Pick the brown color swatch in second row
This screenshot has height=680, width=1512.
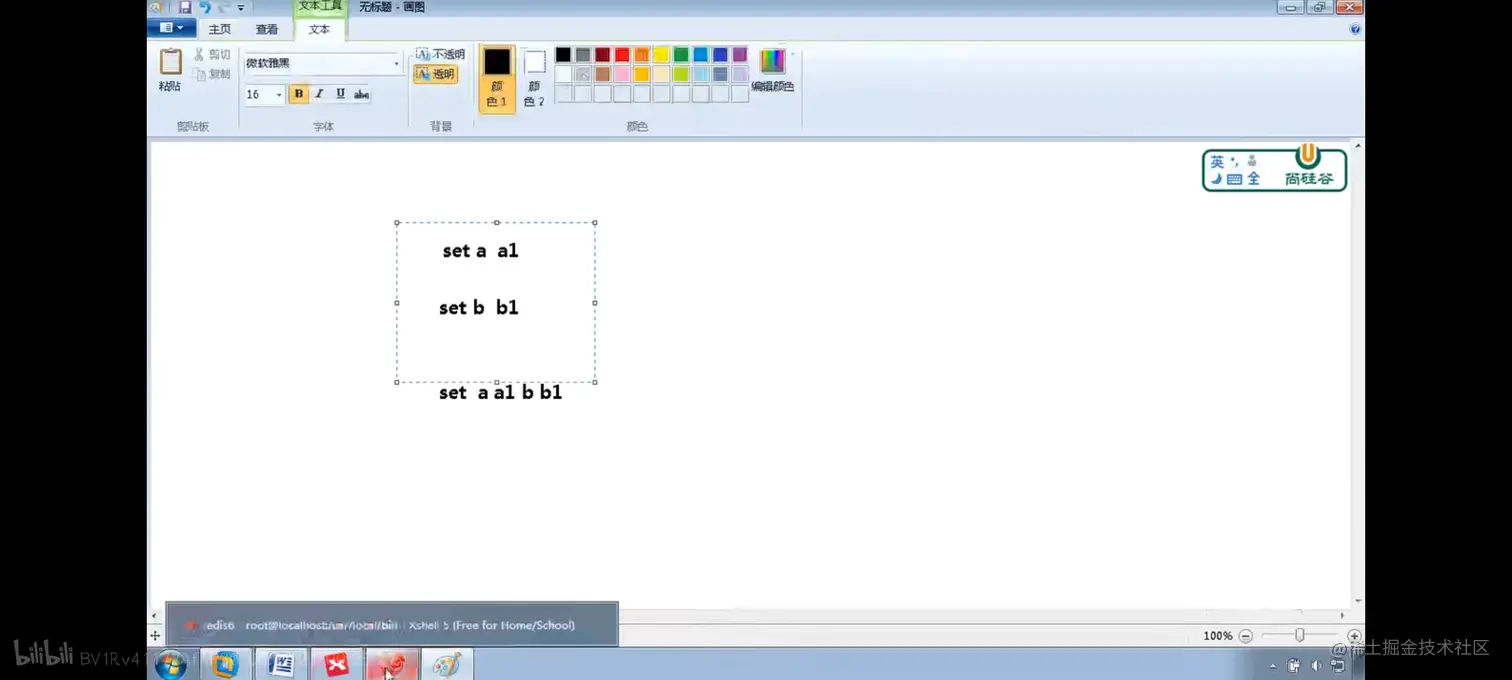603,74
